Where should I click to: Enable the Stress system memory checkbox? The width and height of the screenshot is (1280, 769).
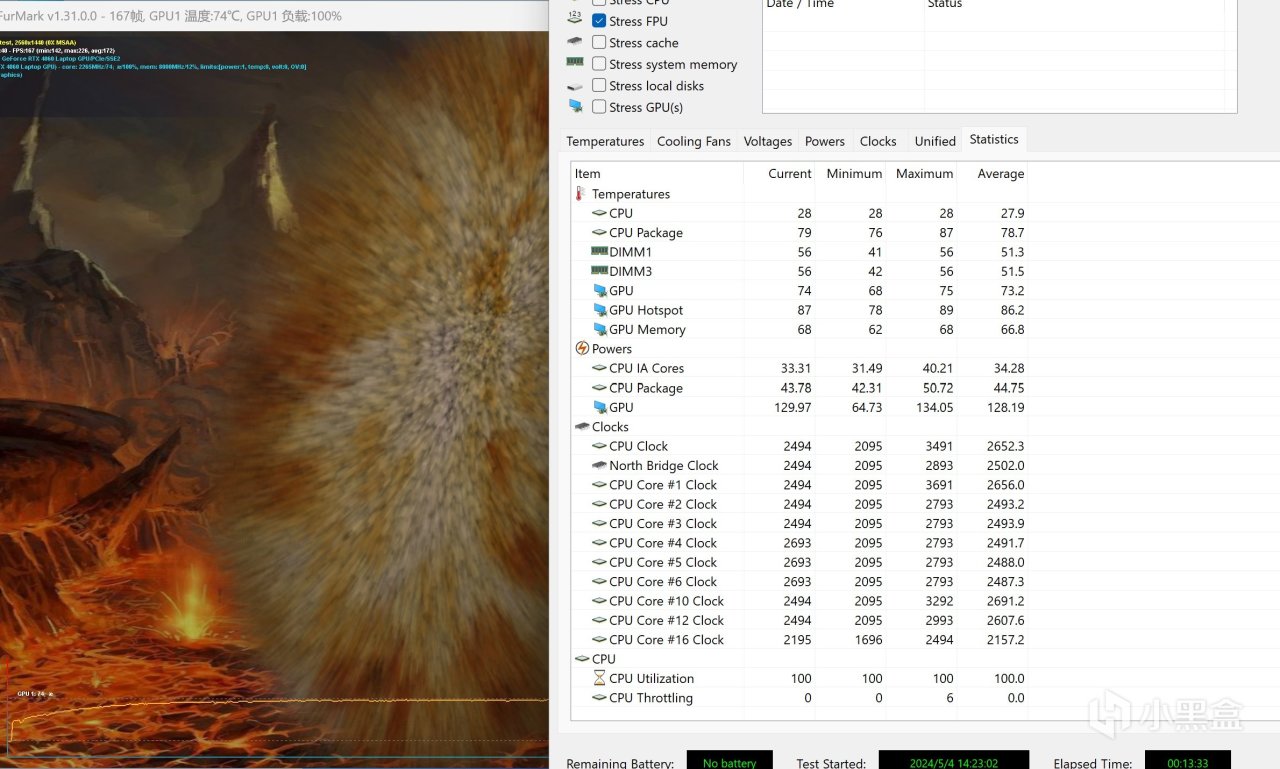coord(599,64)
